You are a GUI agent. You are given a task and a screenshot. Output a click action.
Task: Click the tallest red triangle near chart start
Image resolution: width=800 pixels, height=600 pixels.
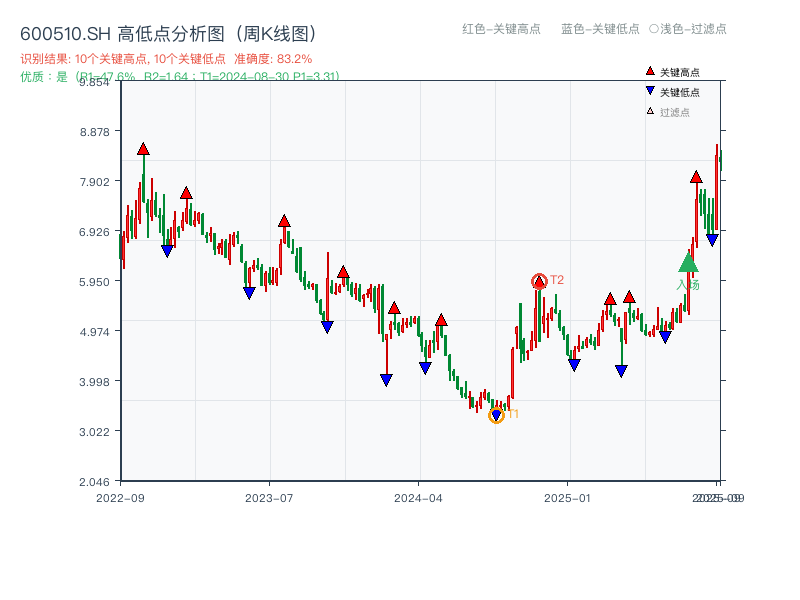point(141,149)
